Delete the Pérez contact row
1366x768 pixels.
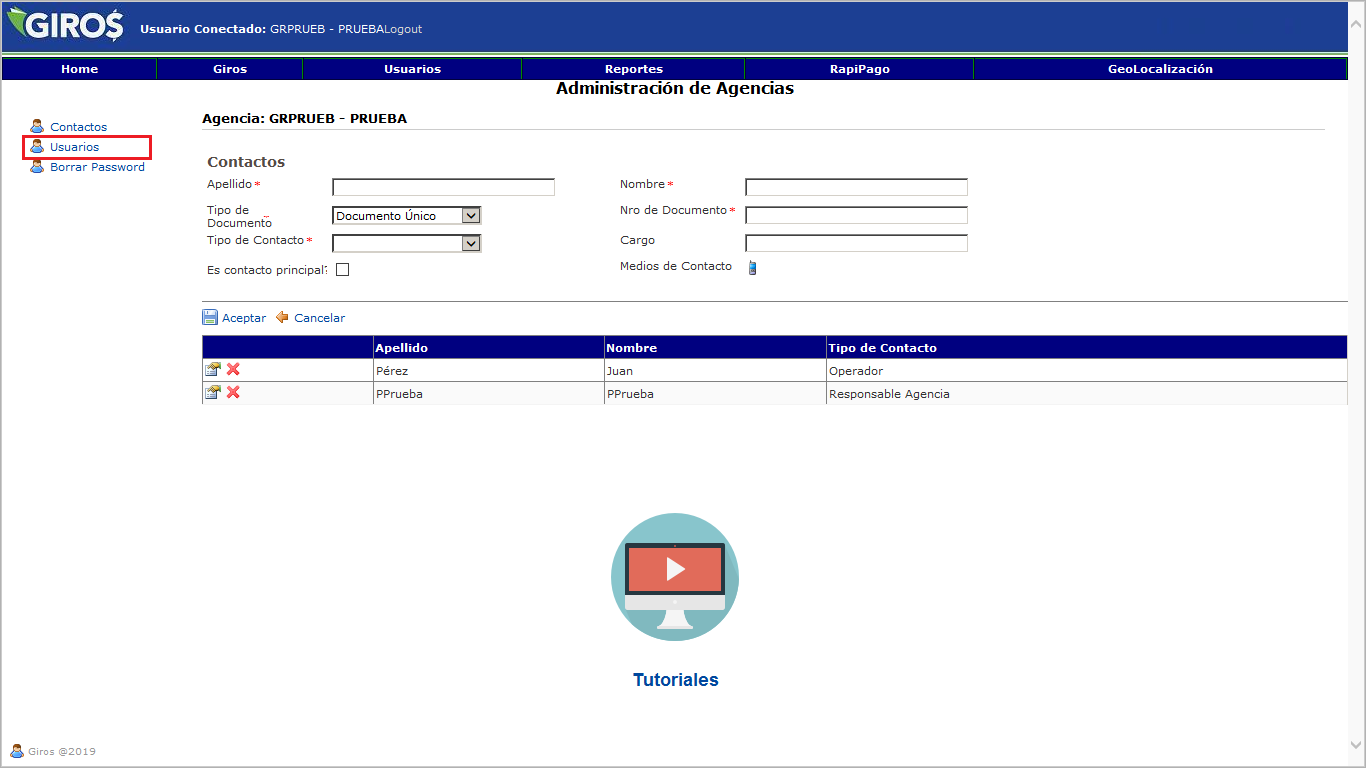(233, 369)
